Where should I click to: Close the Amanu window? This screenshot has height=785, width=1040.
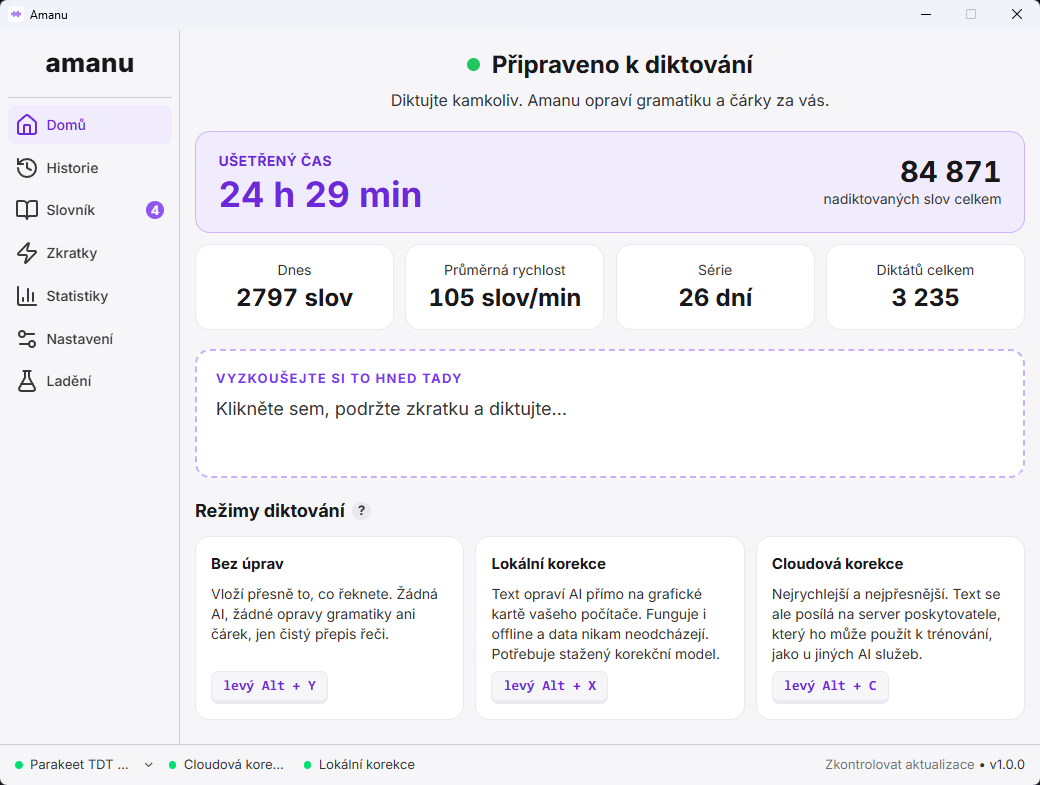[x=1017, y=14]
